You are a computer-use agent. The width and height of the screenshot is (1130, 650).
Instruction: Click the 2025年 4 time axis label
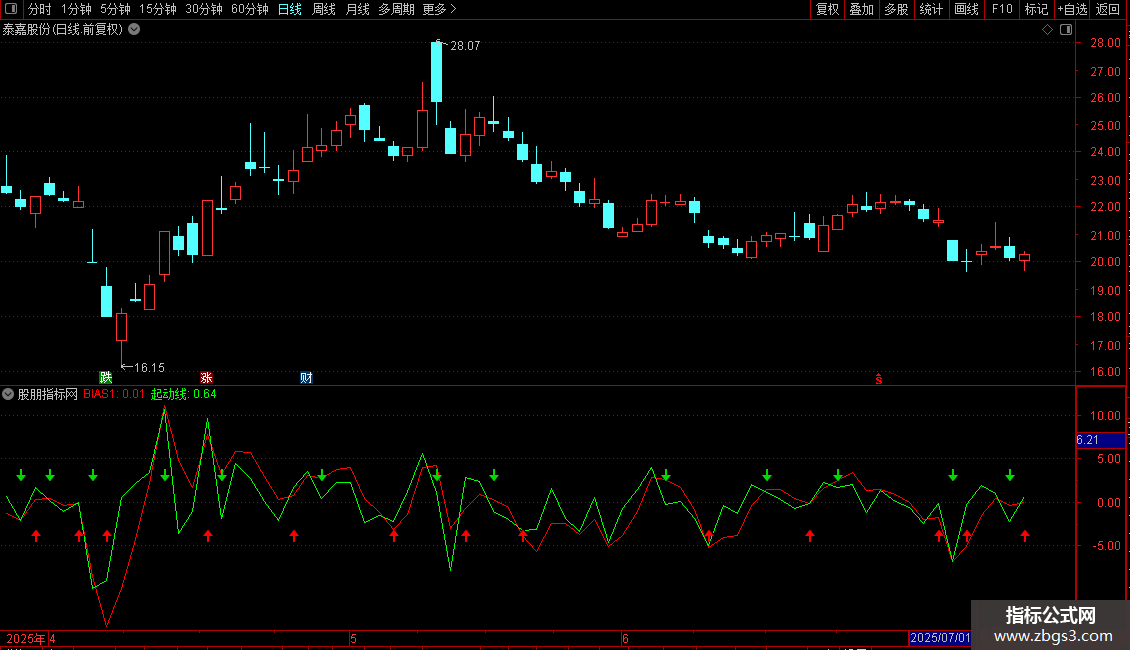pyautogui.click(x=31, y=638)
